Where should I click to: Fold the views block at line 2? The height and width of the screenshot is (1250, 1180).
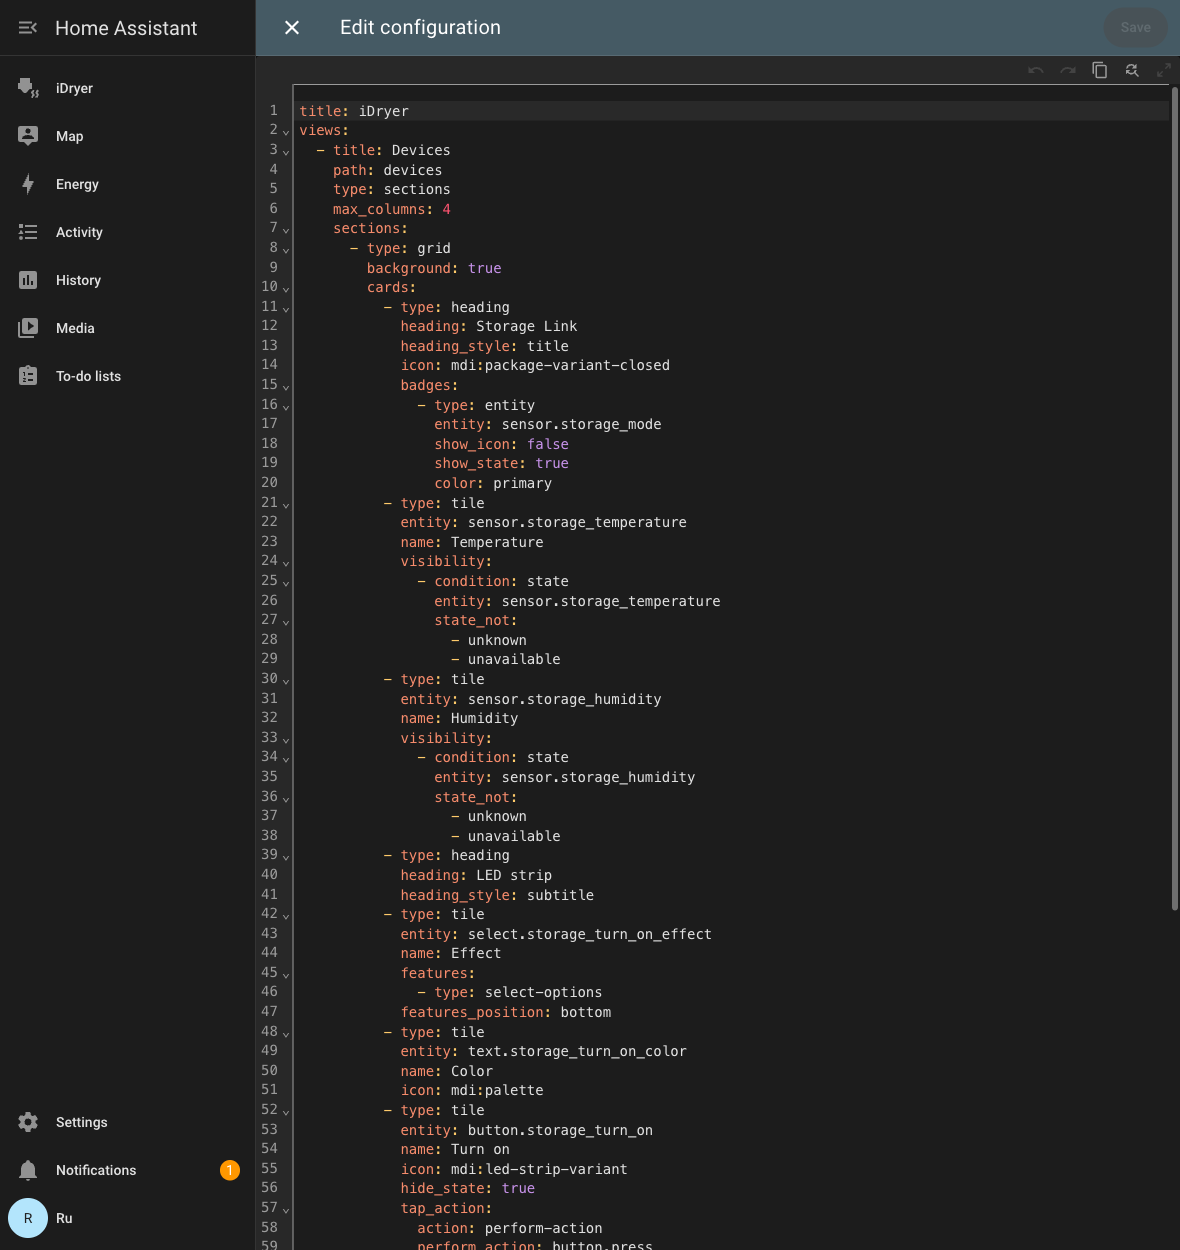click(x=286, y=131)
